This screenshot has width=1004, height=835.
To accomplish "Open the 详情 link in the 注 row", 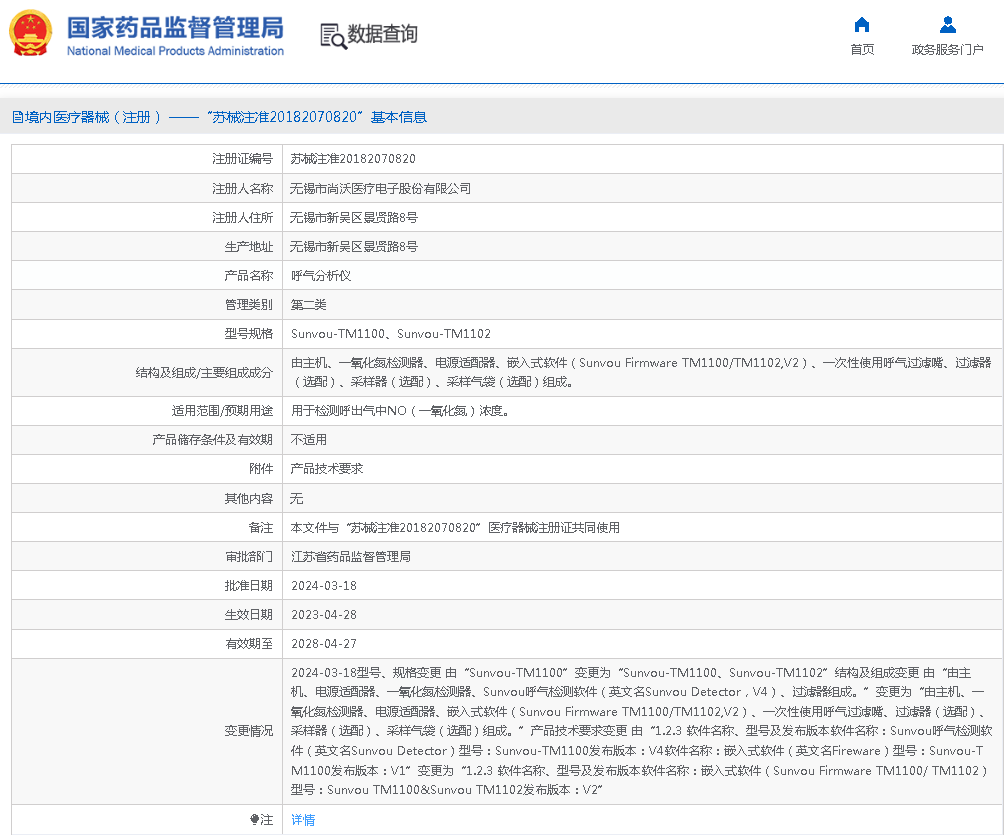I will tap(302, 820).
